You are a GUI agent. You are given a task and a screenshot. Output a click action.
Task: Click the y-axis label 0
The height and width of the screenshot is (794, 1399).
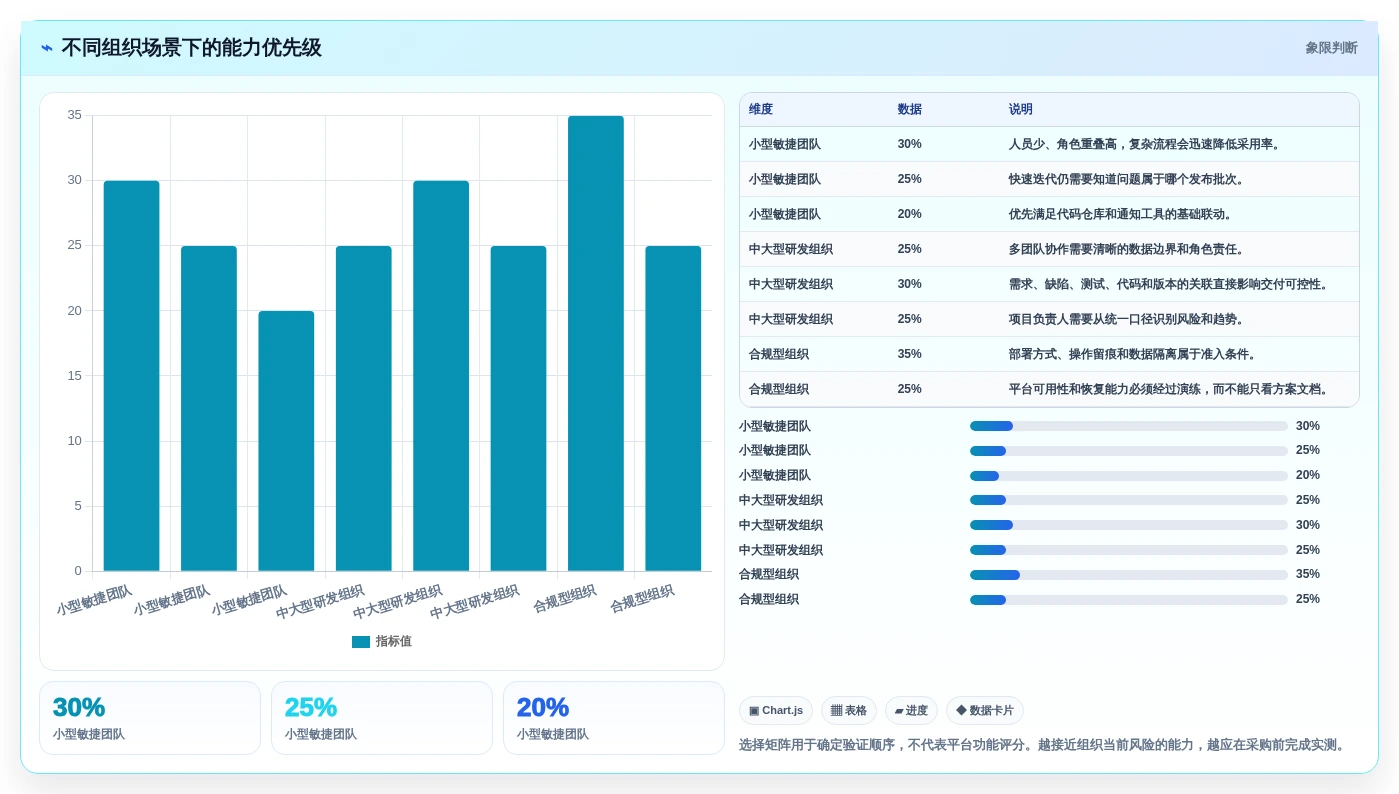click(78, 571)
